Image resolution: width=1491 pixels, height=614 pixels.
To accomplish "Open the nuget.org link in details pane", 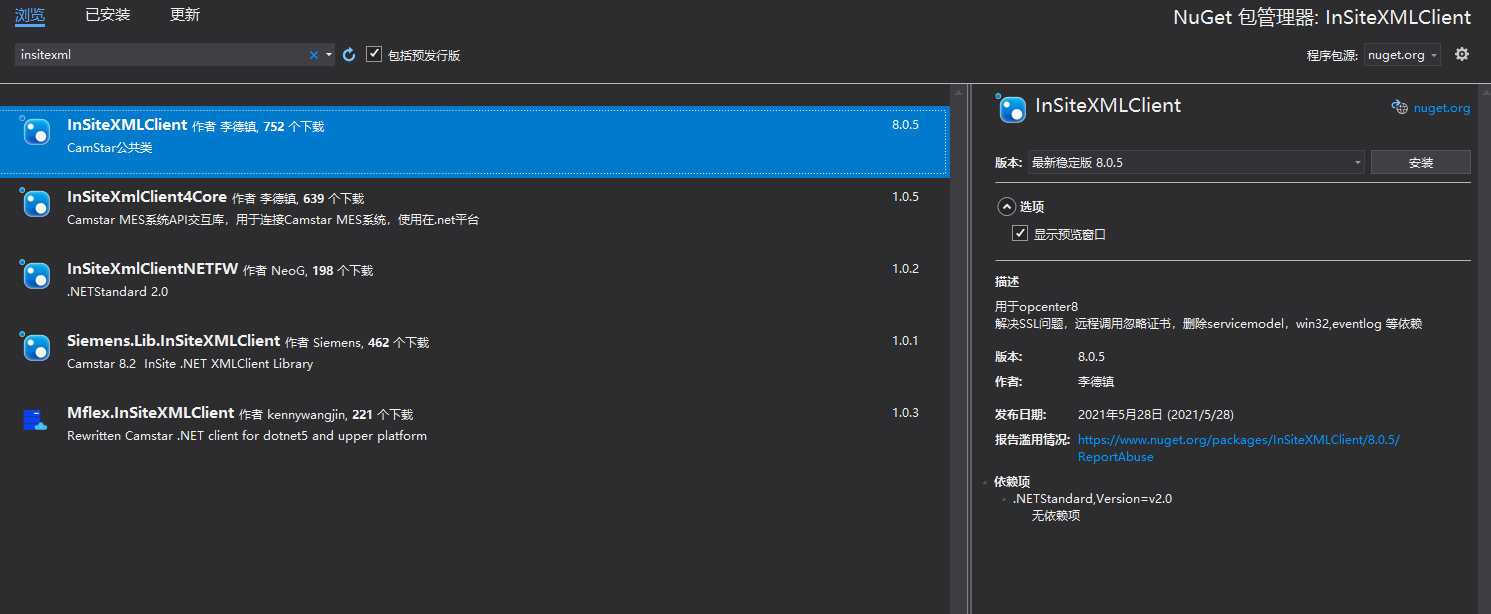I will coord(1442,108).
